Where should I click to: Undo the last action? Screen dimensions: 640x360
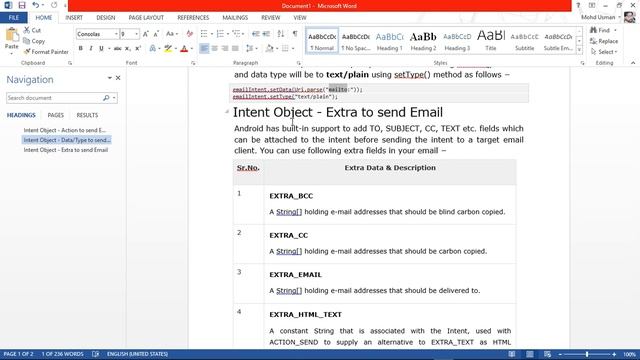36,5
